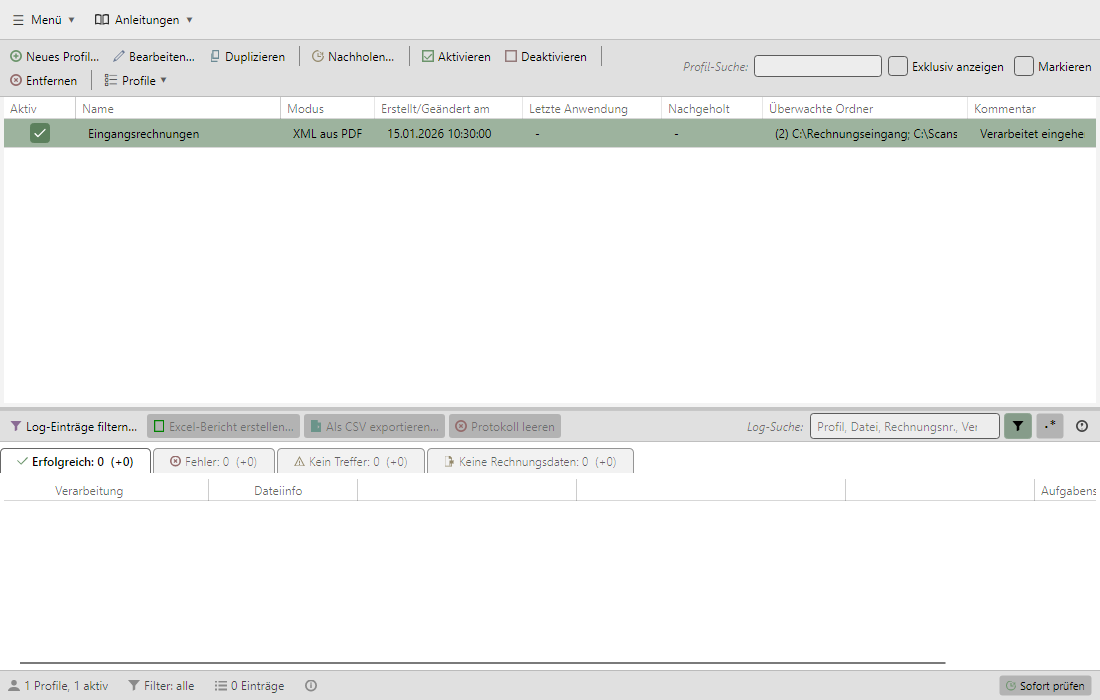Uncheck the Aktiv checkbox for Eingangsrechnungen

40,133
